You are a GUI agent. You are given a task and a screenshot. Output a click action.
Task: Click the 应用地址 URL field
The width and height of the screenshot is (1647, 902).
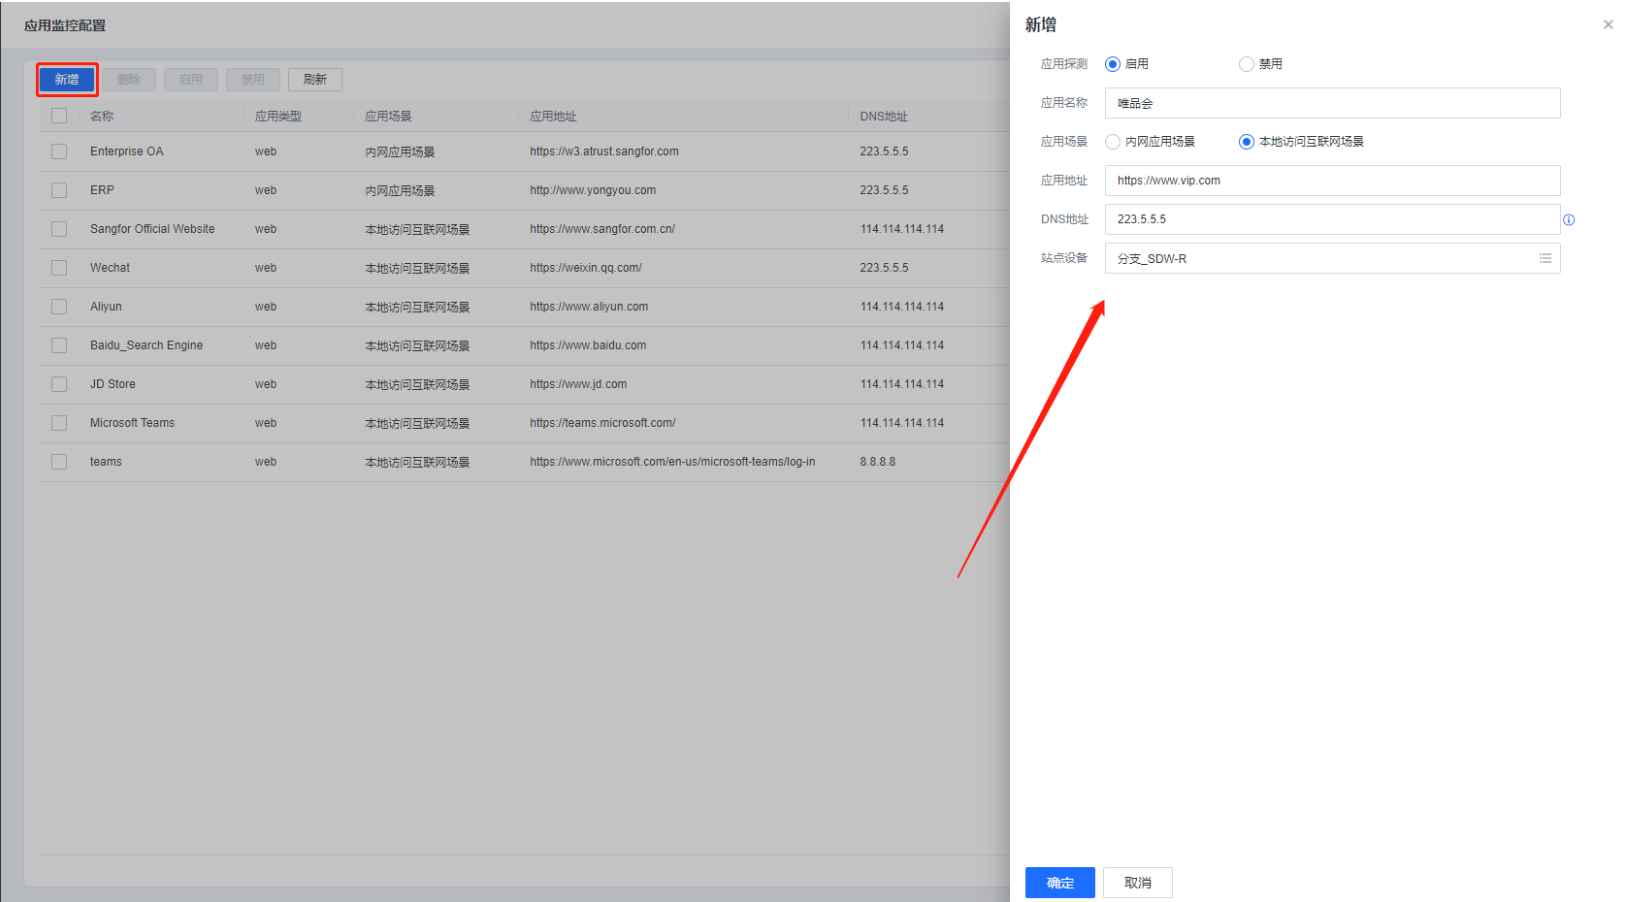pyautogui.click(x=1331, y=181)
